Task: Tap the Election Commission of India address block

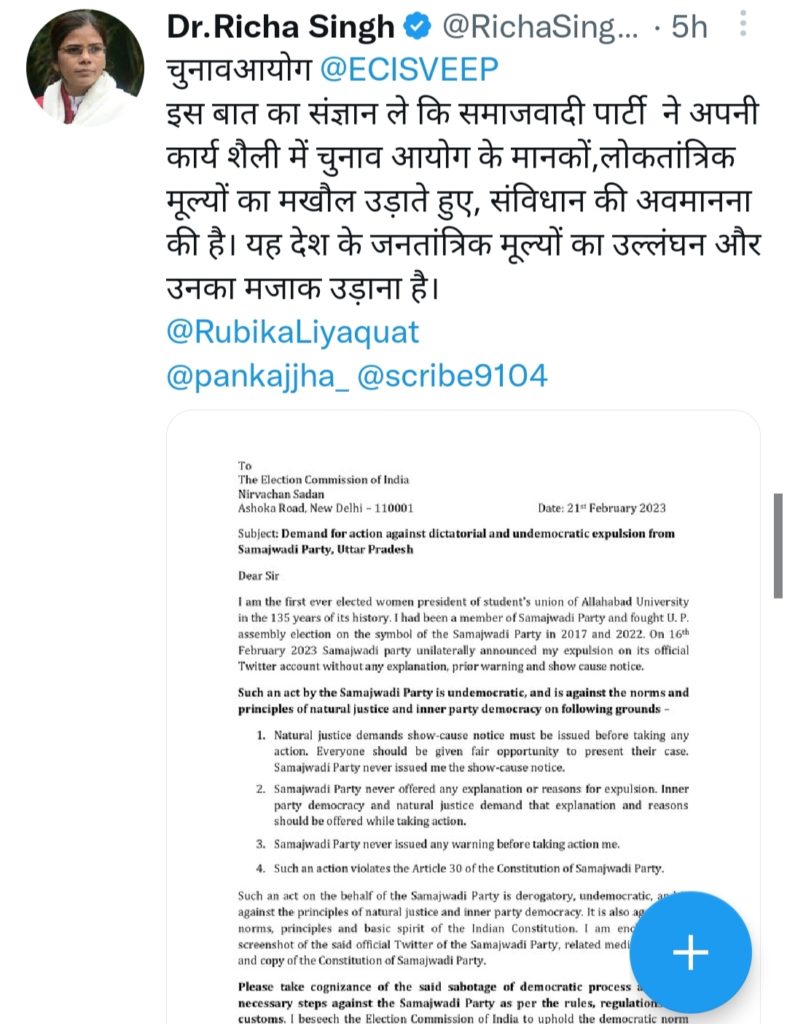Action: point(325,487)
